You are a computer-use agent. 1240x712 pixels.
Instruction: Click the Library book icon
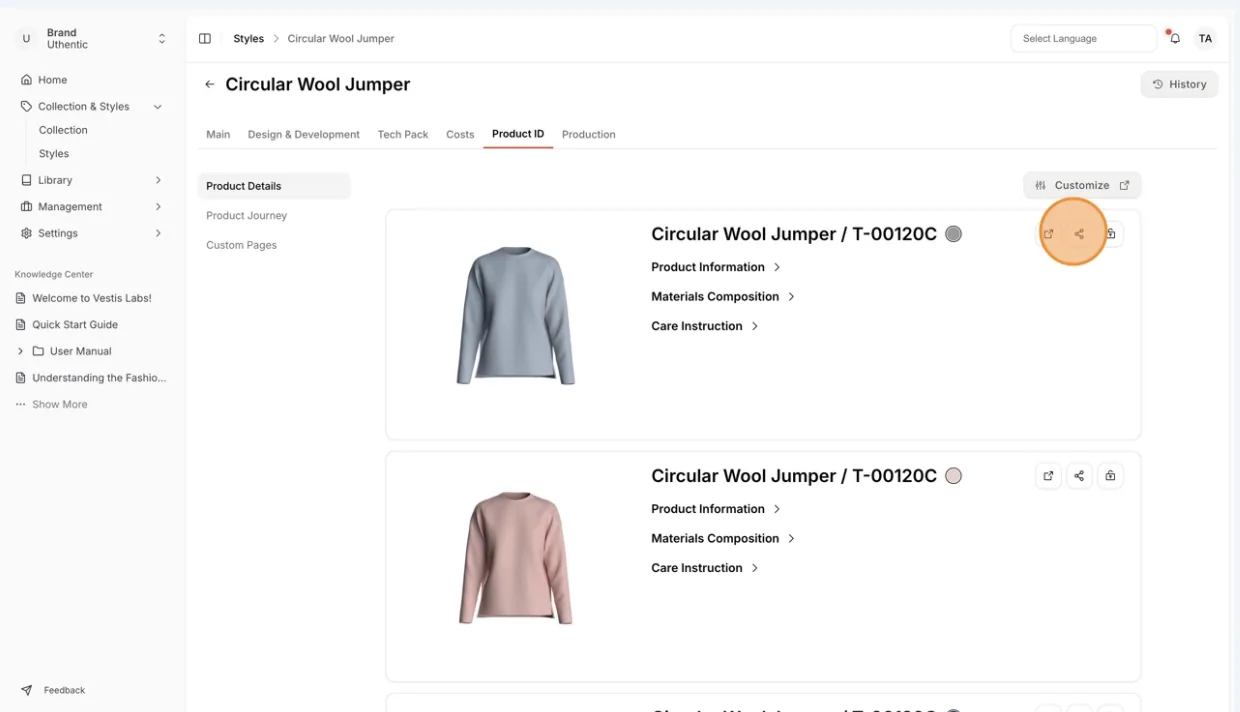point(26,180)
